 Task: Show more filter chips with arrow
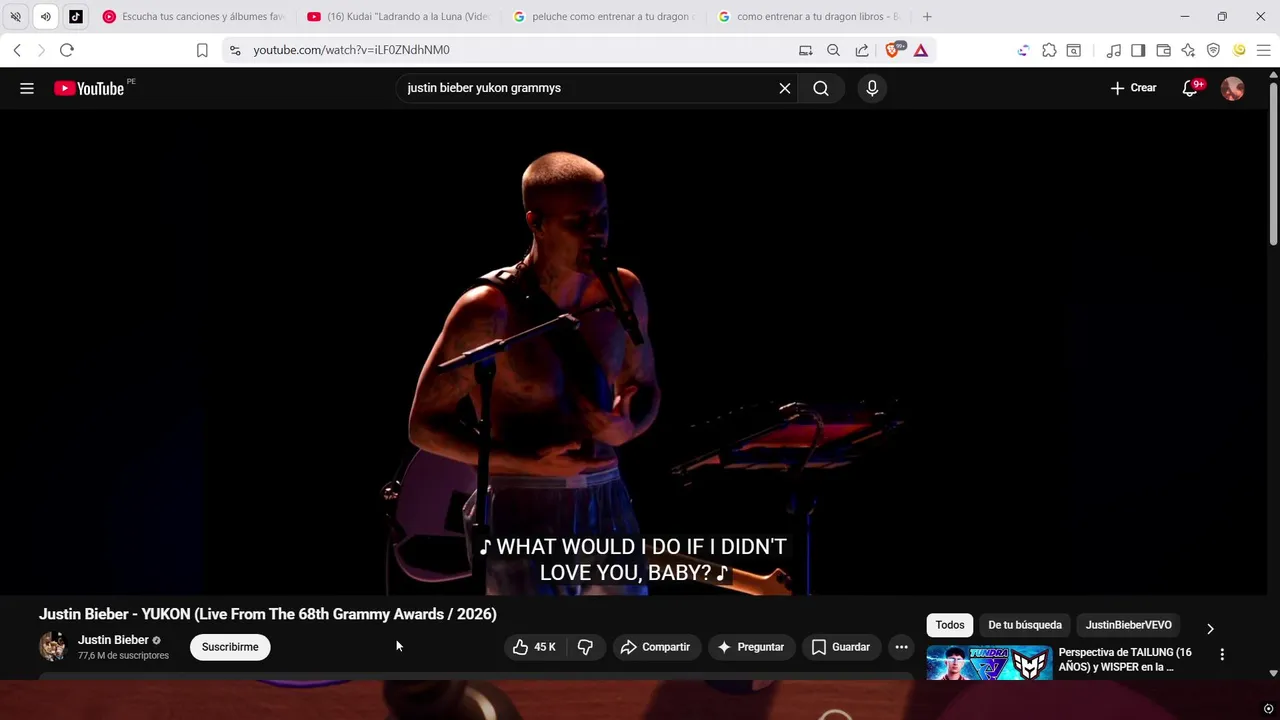1210,629
